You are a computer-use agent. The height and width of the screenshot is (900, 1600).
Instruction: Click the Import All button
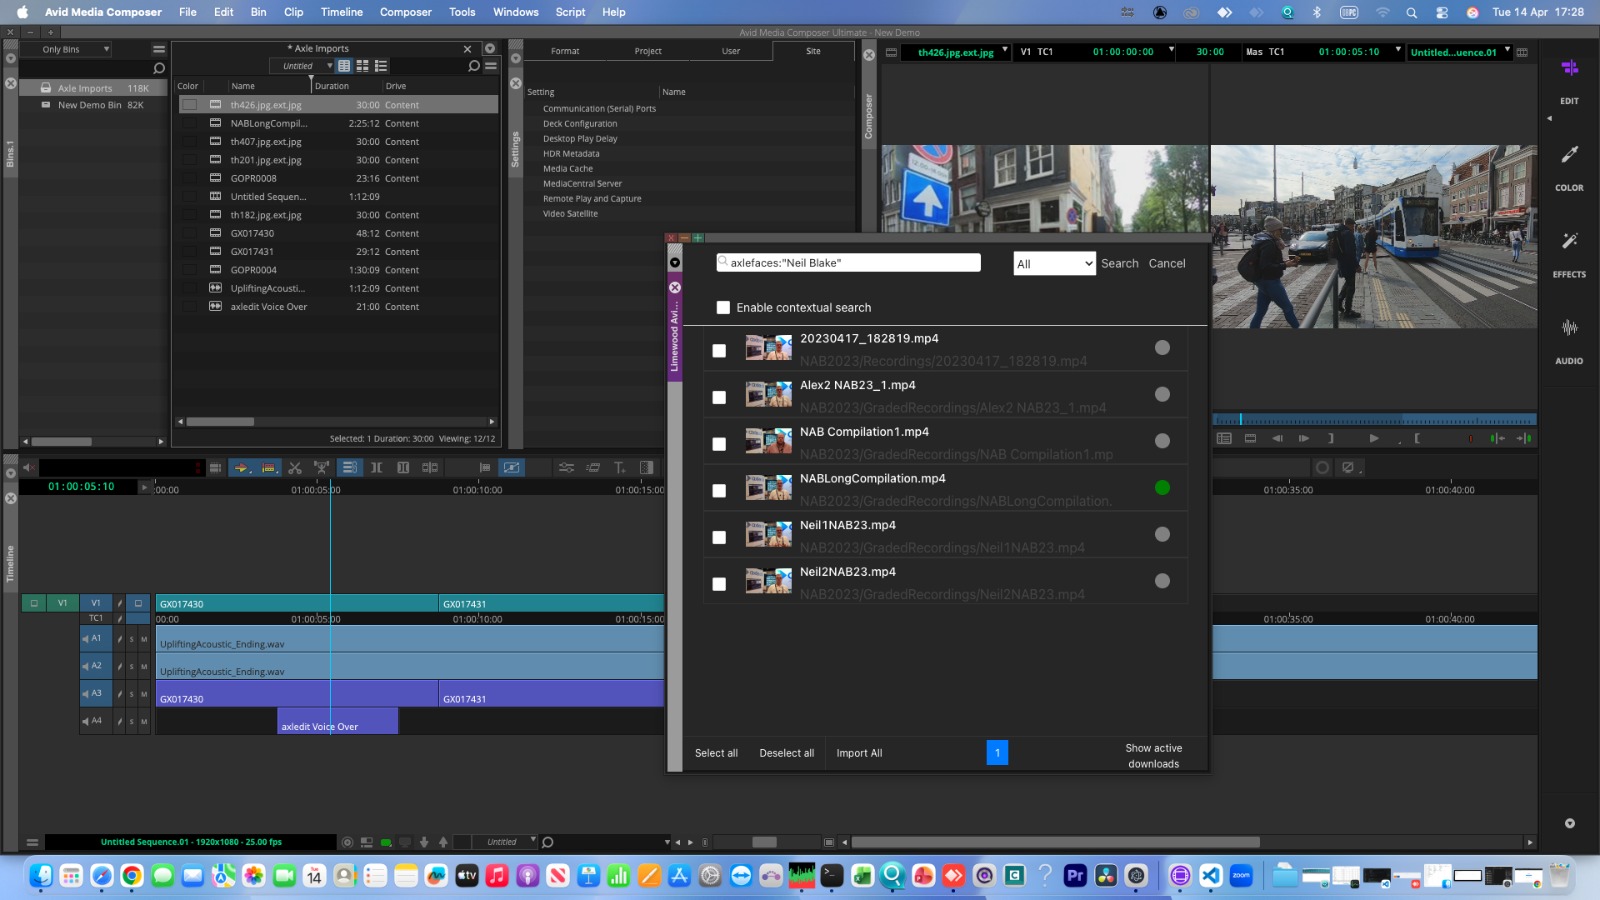[859, 754]
